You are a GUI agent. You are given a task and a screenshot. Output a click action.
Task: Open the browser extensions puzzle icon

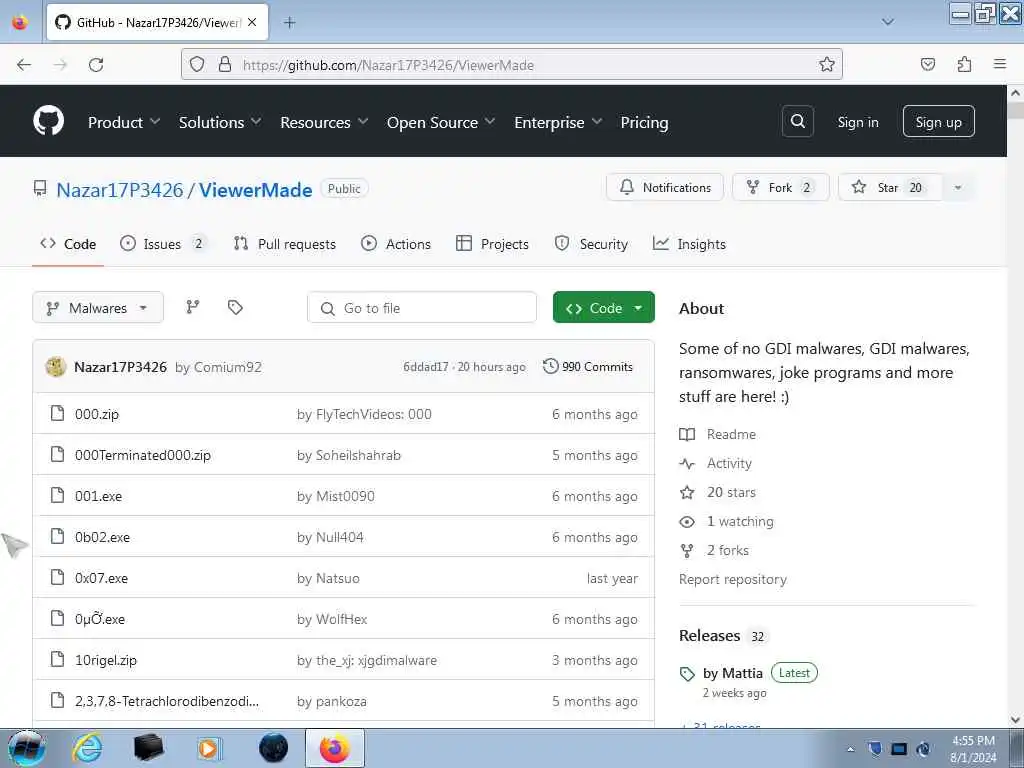(x=964, y=64)
